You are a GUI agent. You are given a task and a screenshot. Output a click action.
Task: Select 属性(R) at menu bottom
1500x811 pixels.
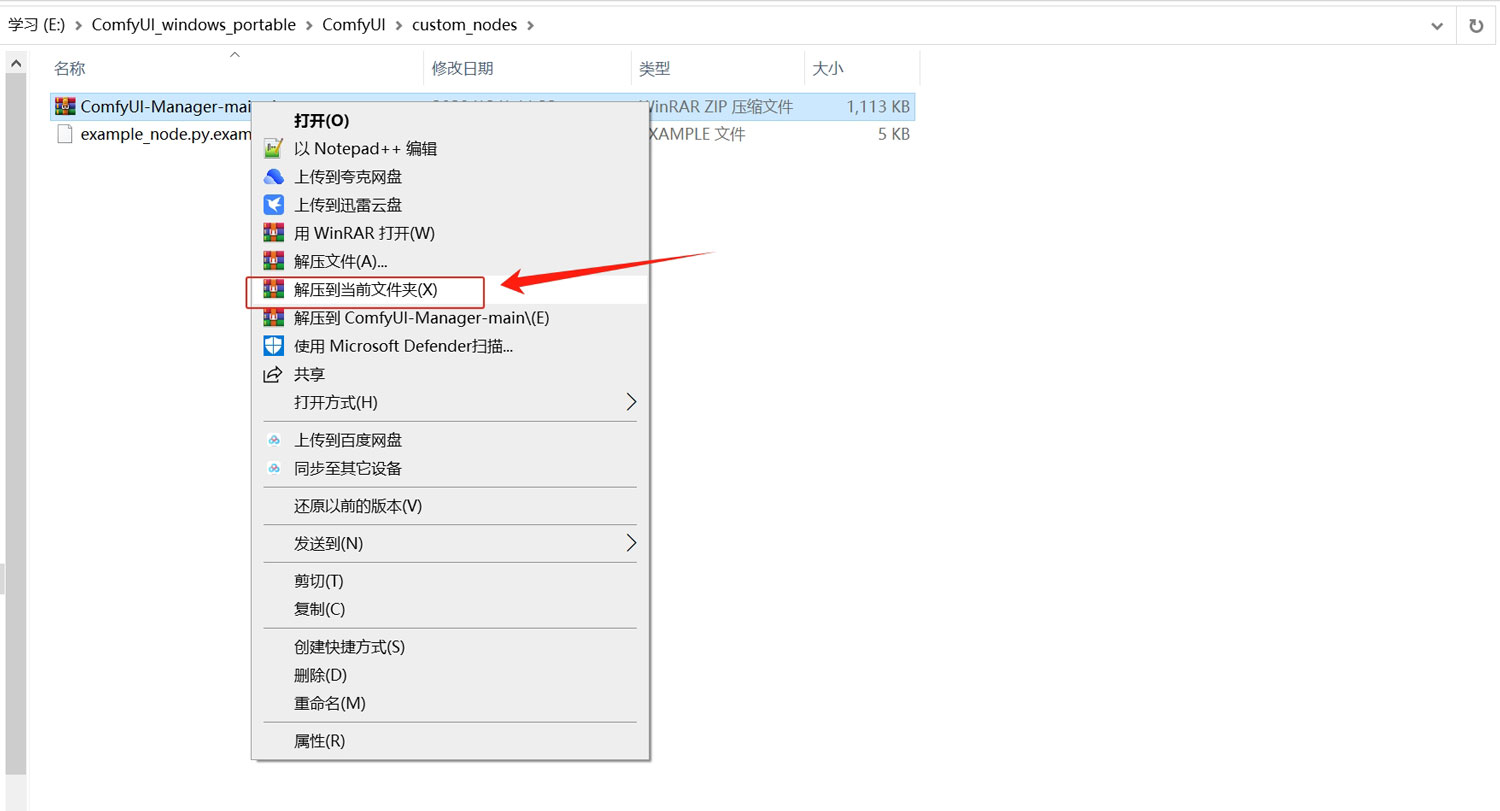tap(319, 741)
